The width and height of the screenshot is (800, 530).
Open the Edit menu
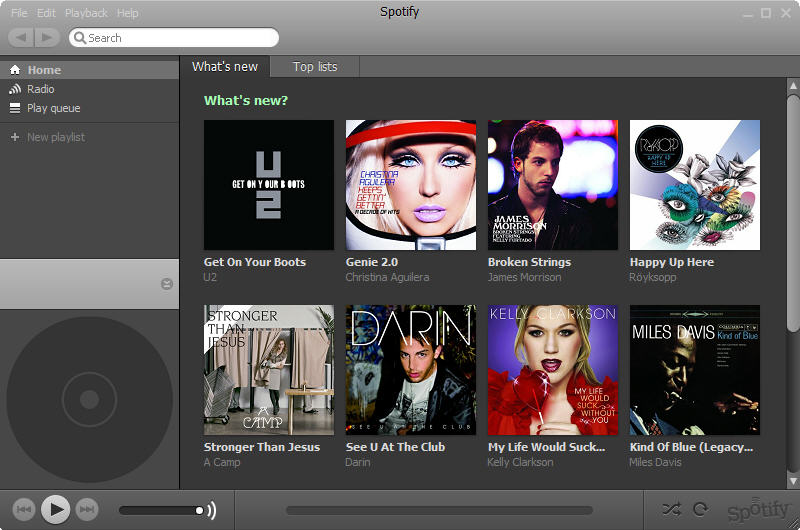pos(46,13)
